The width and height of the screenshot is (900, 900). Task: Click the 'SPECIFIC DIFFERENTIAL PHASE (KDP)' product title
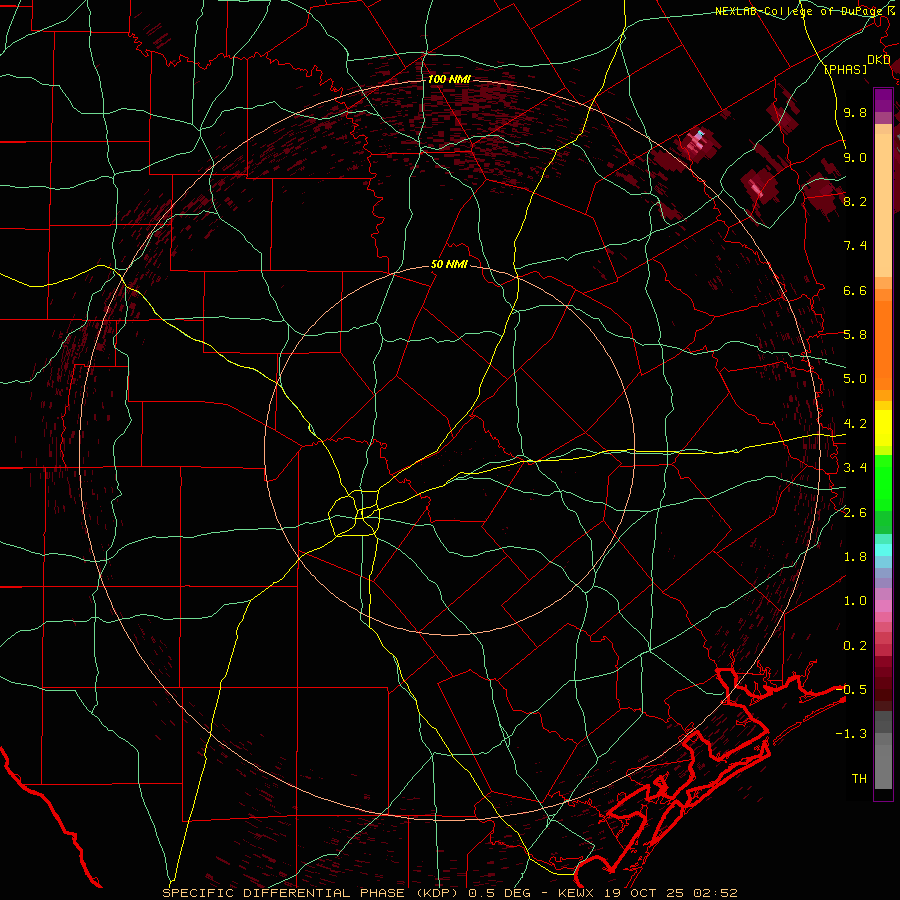pyautogui.click(x=309, y=893)
